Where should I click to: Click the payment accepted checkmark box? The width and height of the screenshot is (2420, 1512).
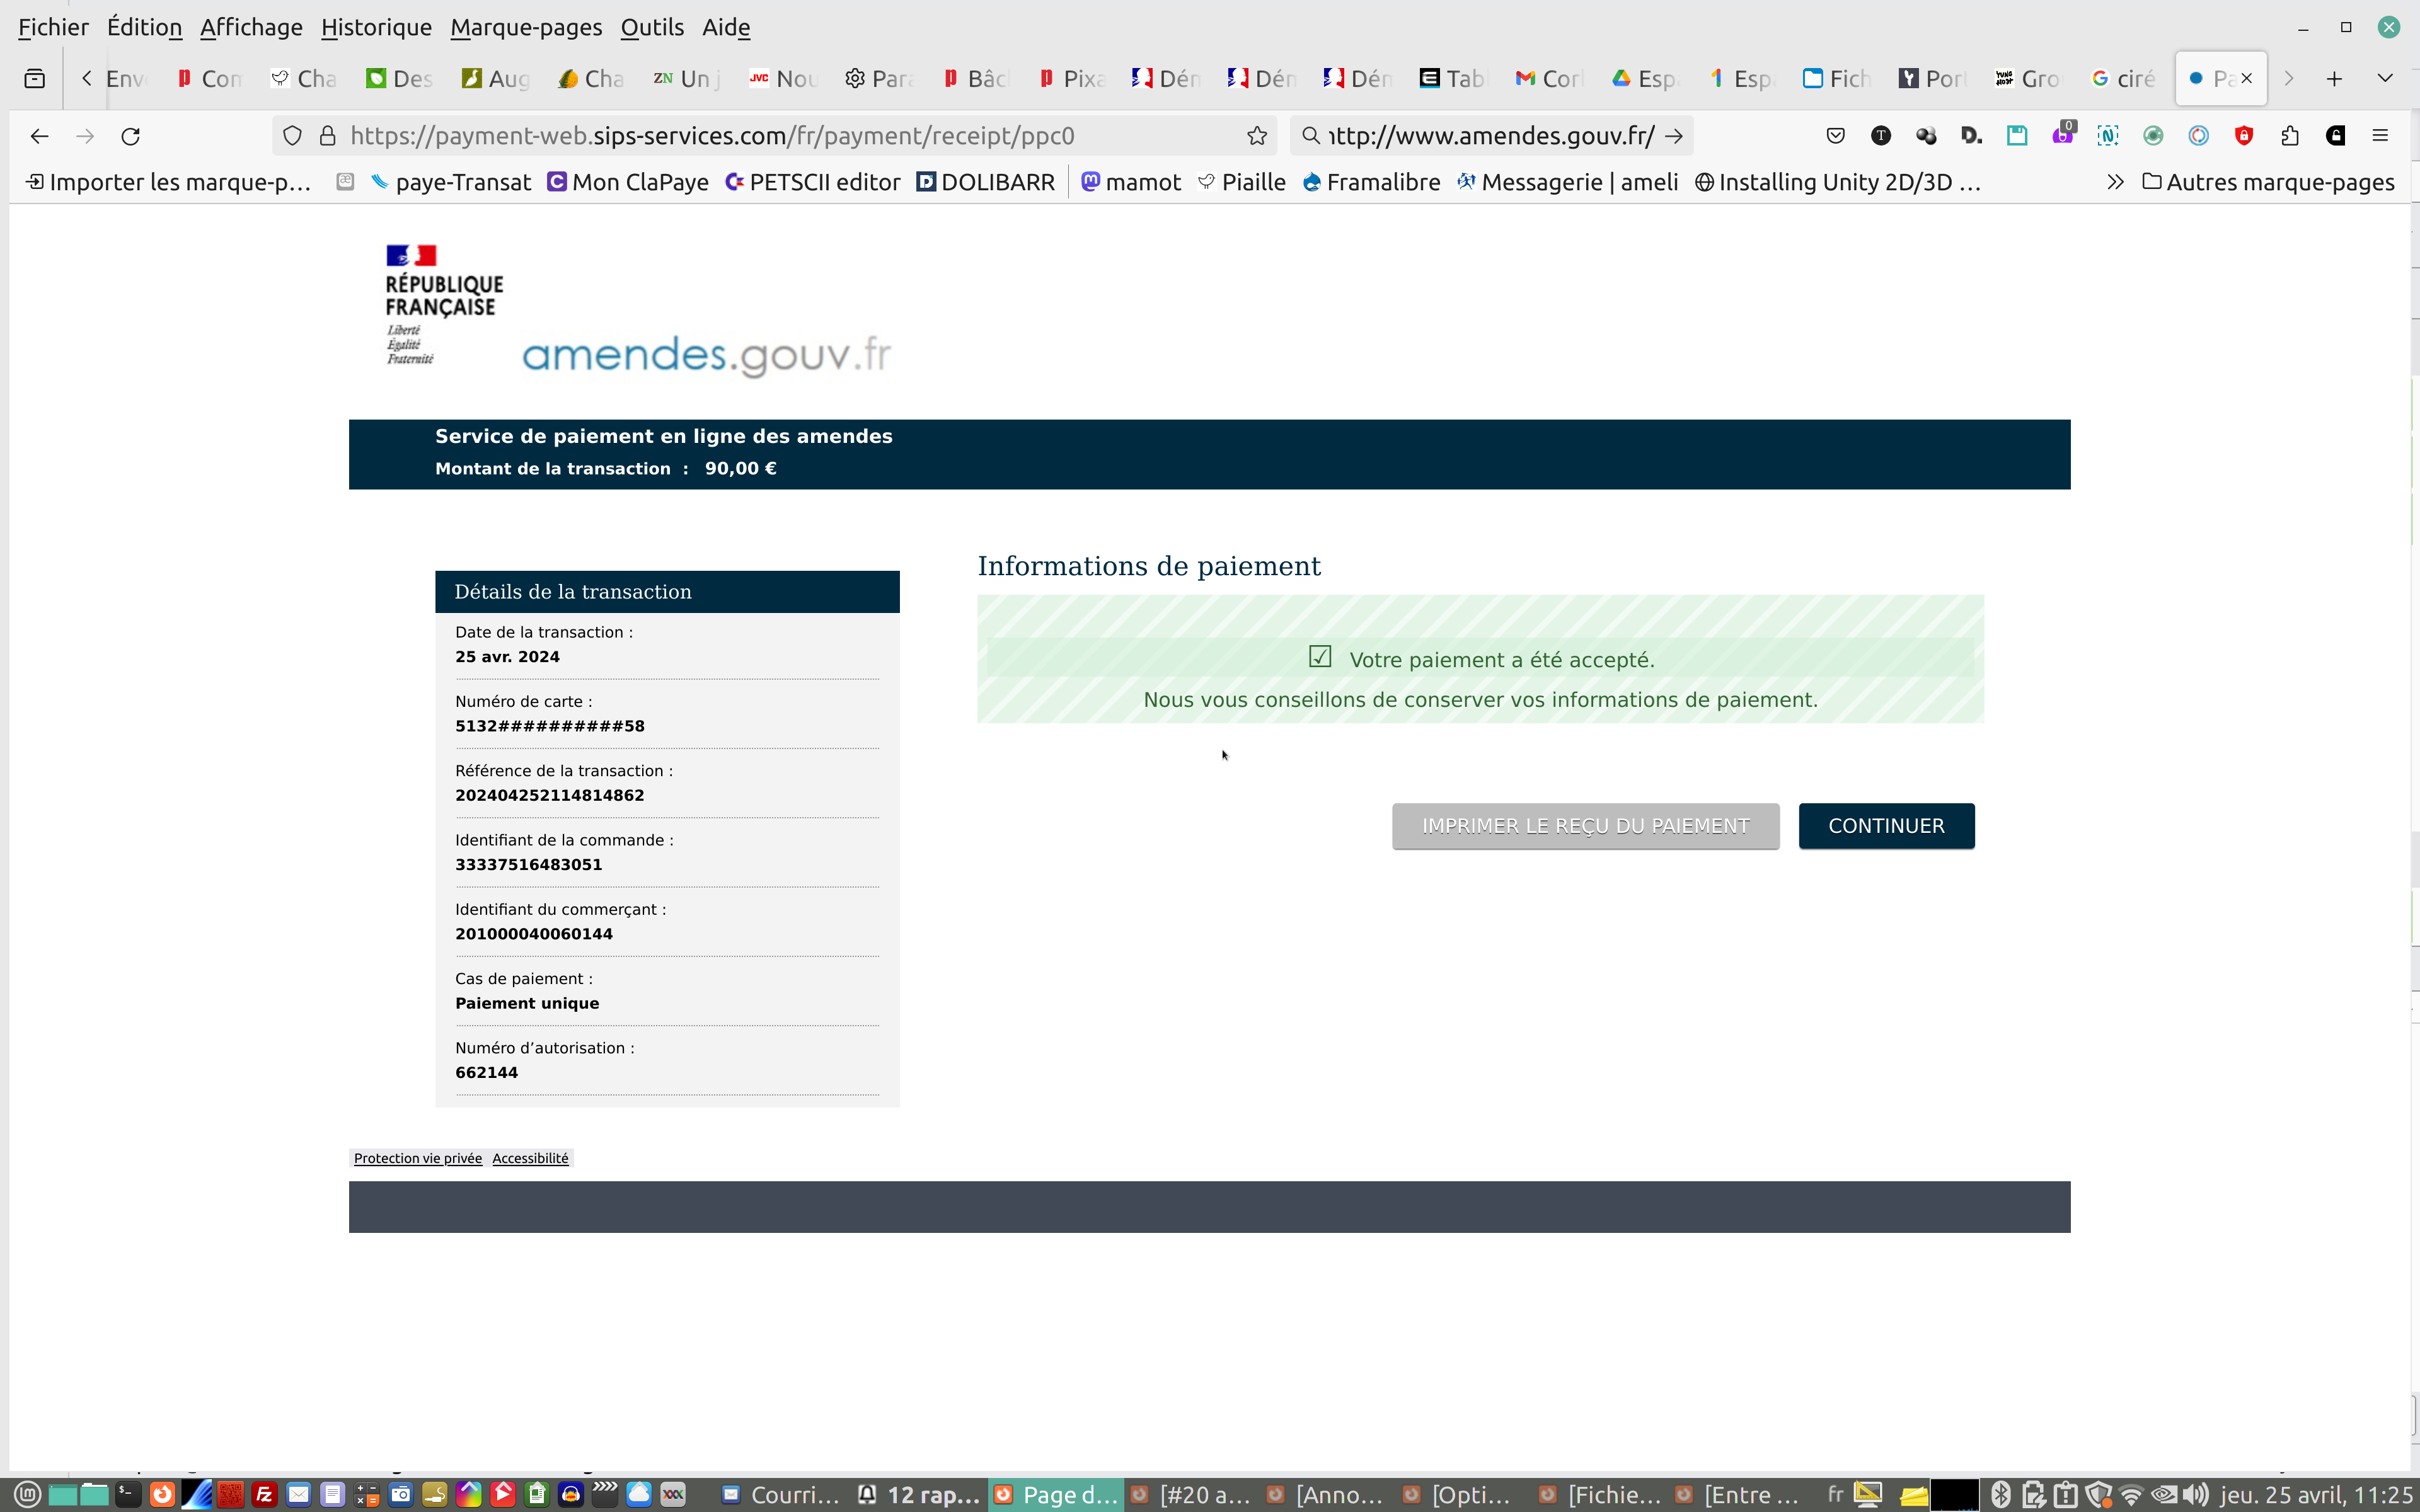[1320, 657]
